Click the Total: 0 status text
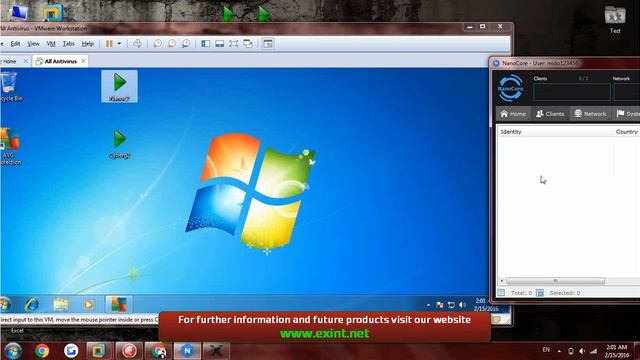This screenshot has width=640, height=360. point(521,293)
